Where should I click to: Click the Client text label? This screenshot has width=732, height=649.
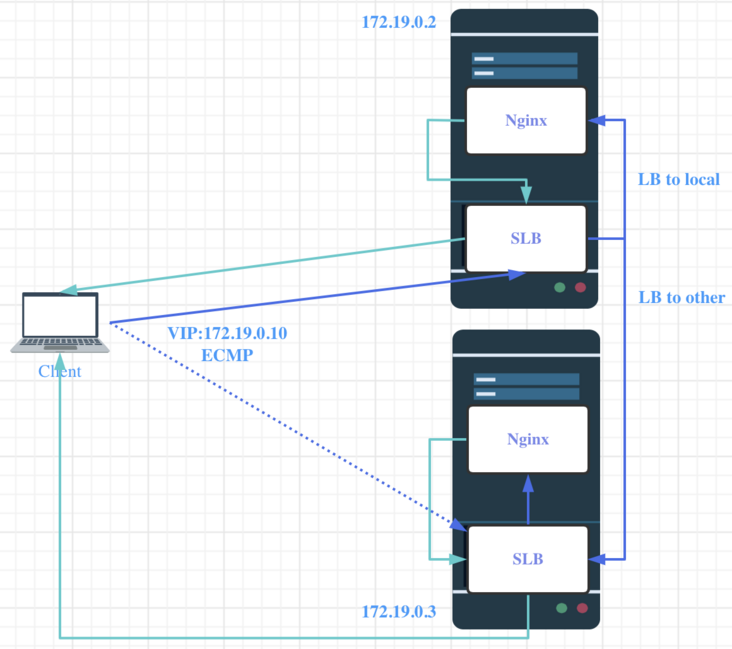pos(60,371)
